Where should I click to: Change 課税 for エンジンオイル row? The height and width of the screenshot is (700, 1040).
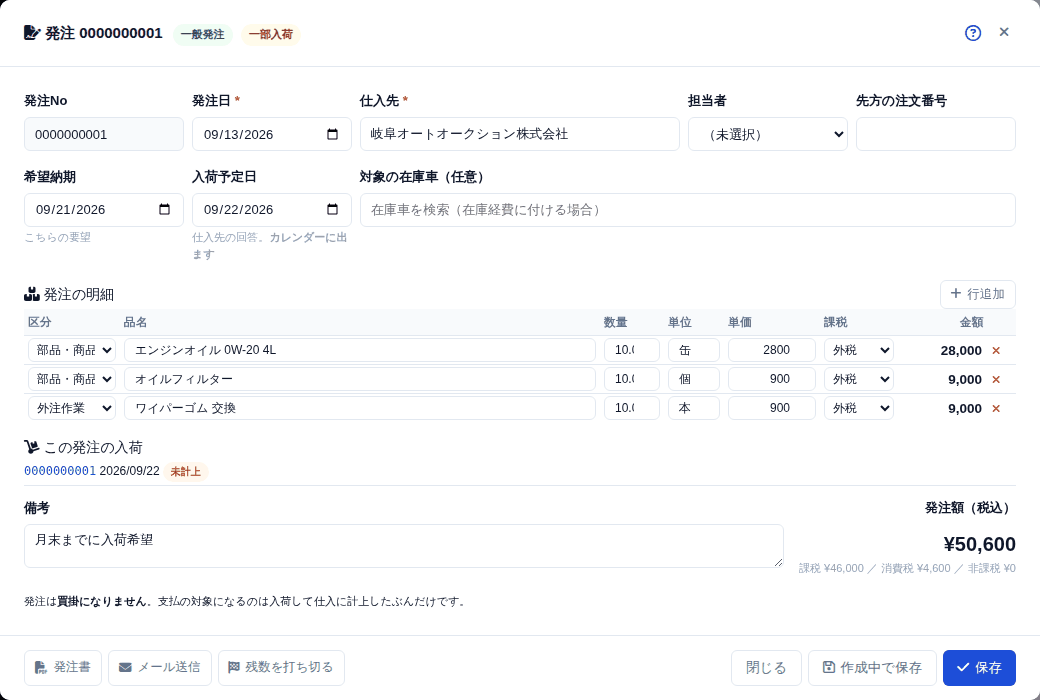click(858, 350)
